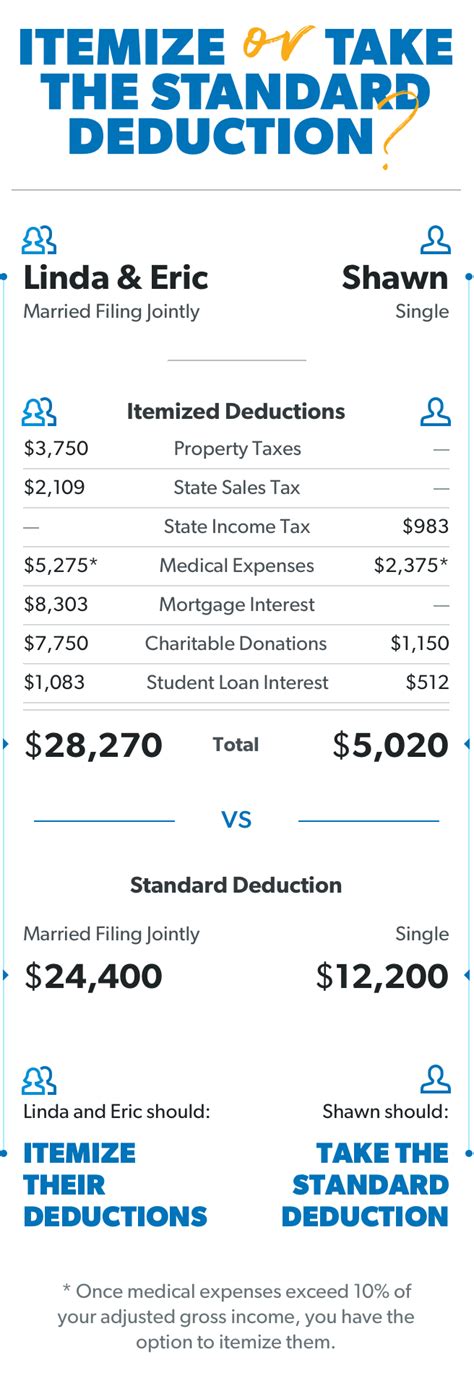Click the $24,400 standard deduction amount
The height and width of the screenshot is (1378, 474).
pos(93,976)
